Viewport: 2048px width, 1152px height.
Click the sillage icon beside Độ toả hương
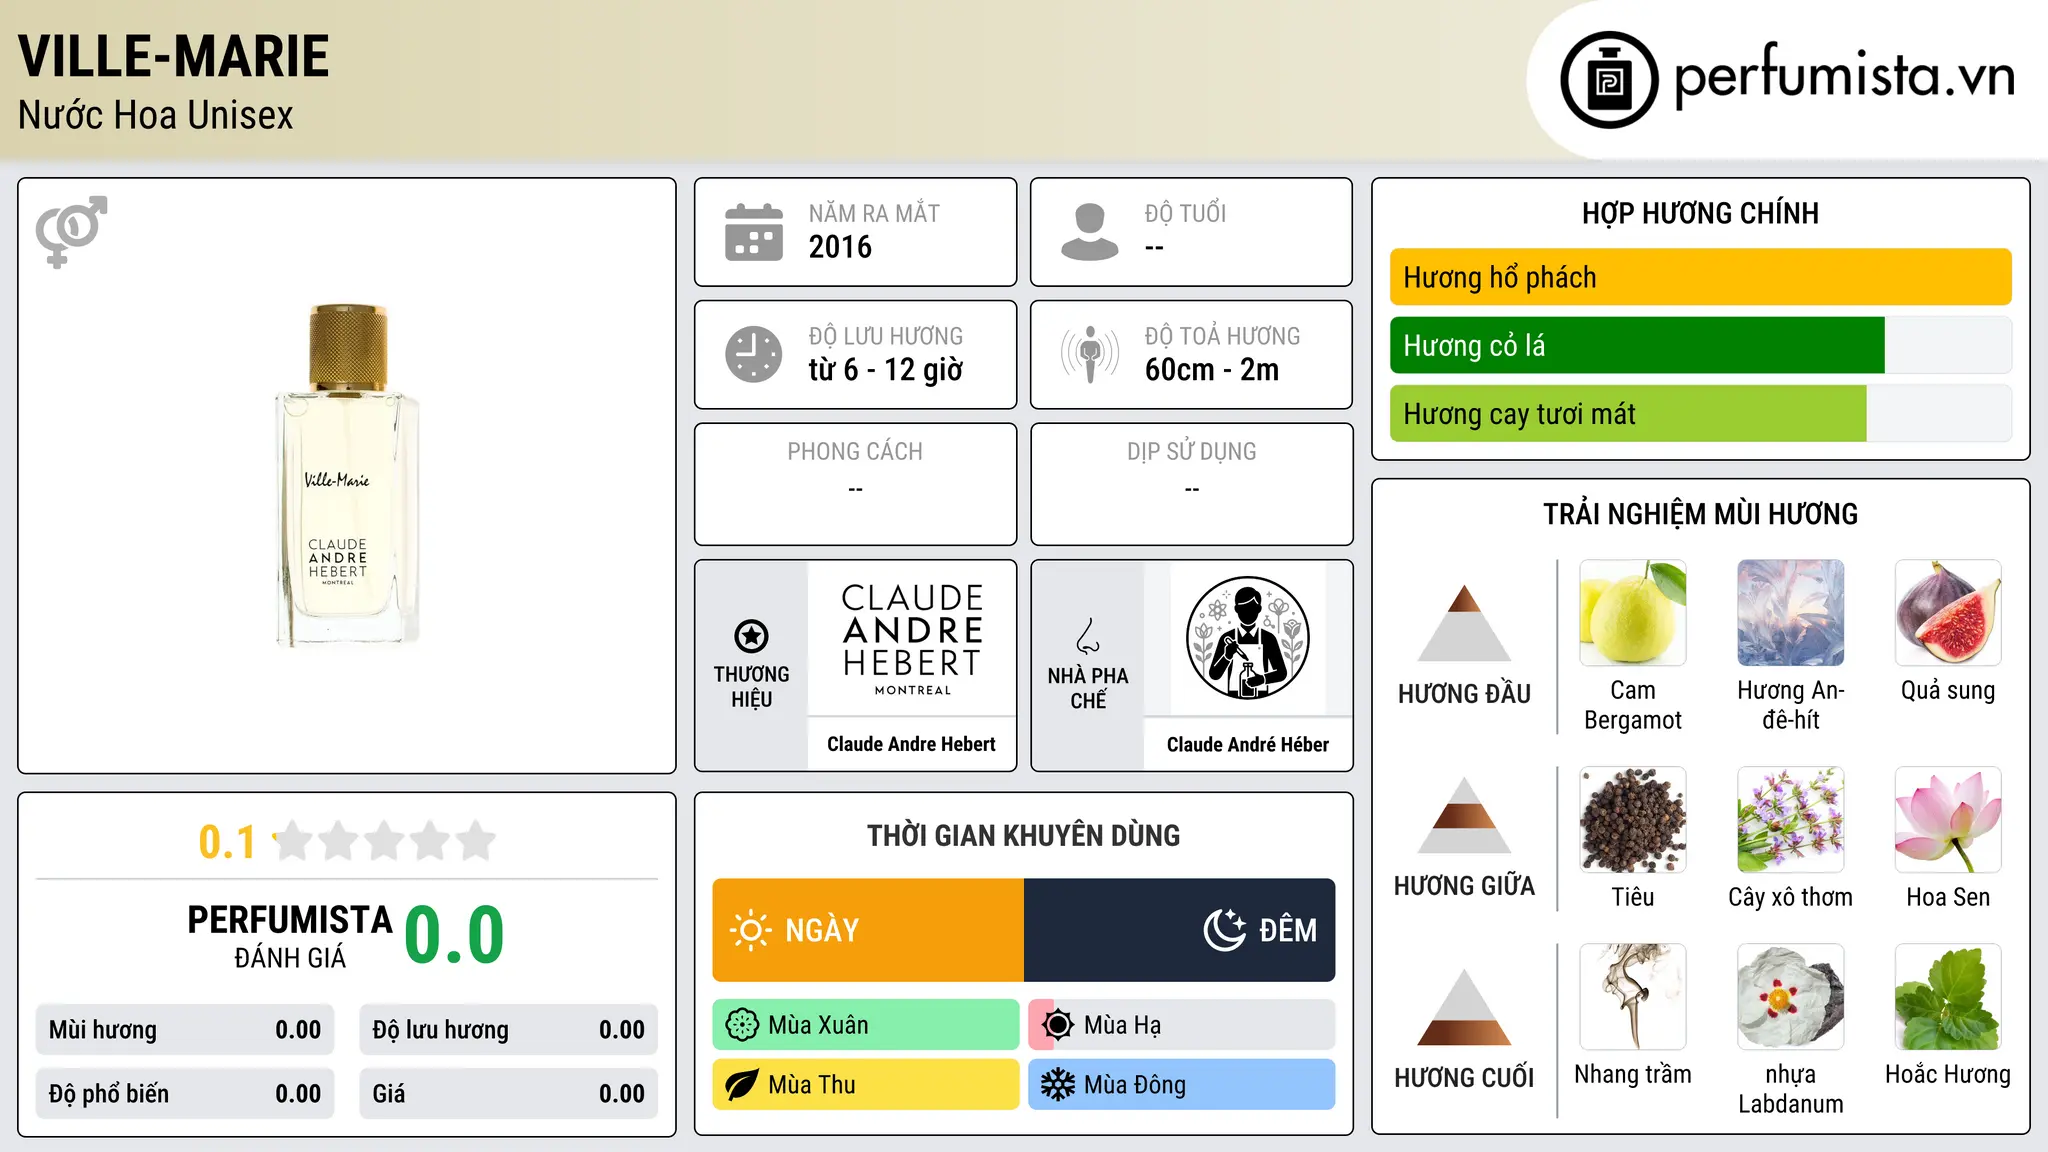click(x=1089, y=354)
